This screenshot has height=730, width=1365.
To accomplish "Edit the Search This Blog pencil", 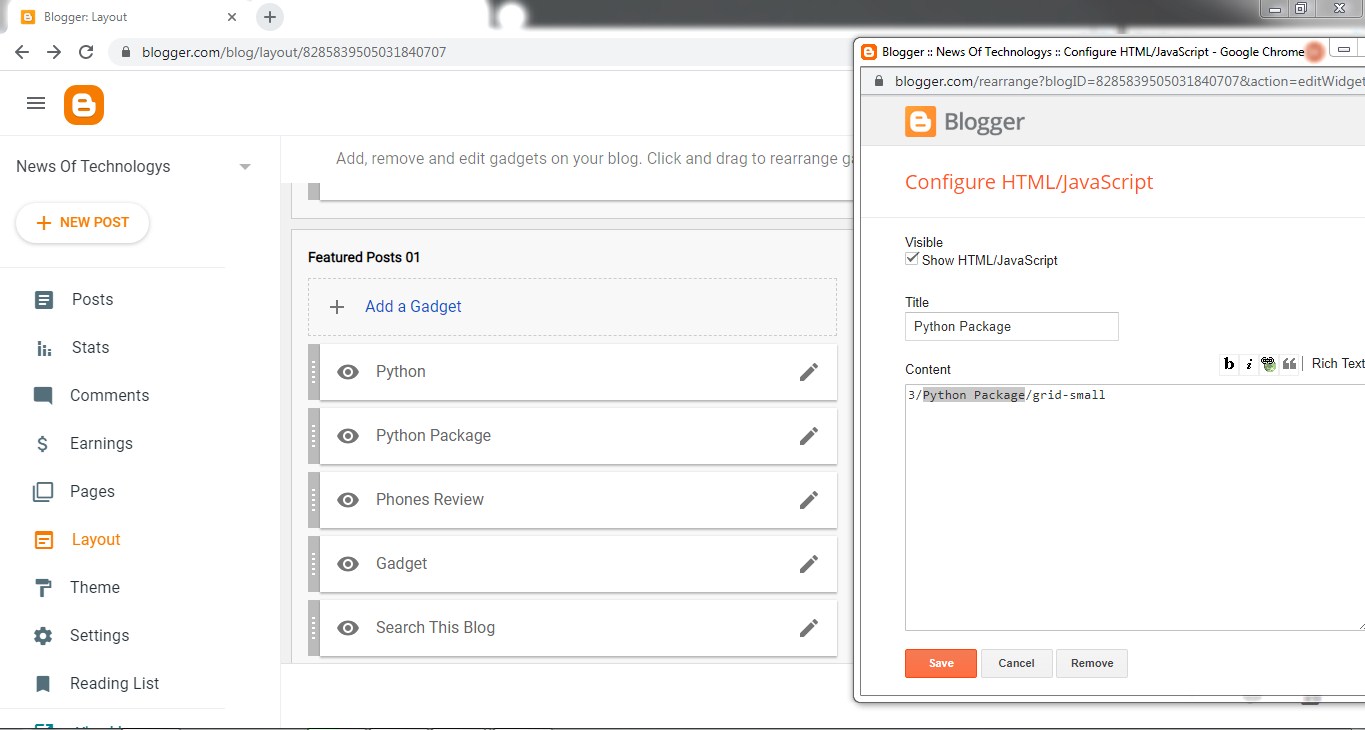I will coord(809,628).
